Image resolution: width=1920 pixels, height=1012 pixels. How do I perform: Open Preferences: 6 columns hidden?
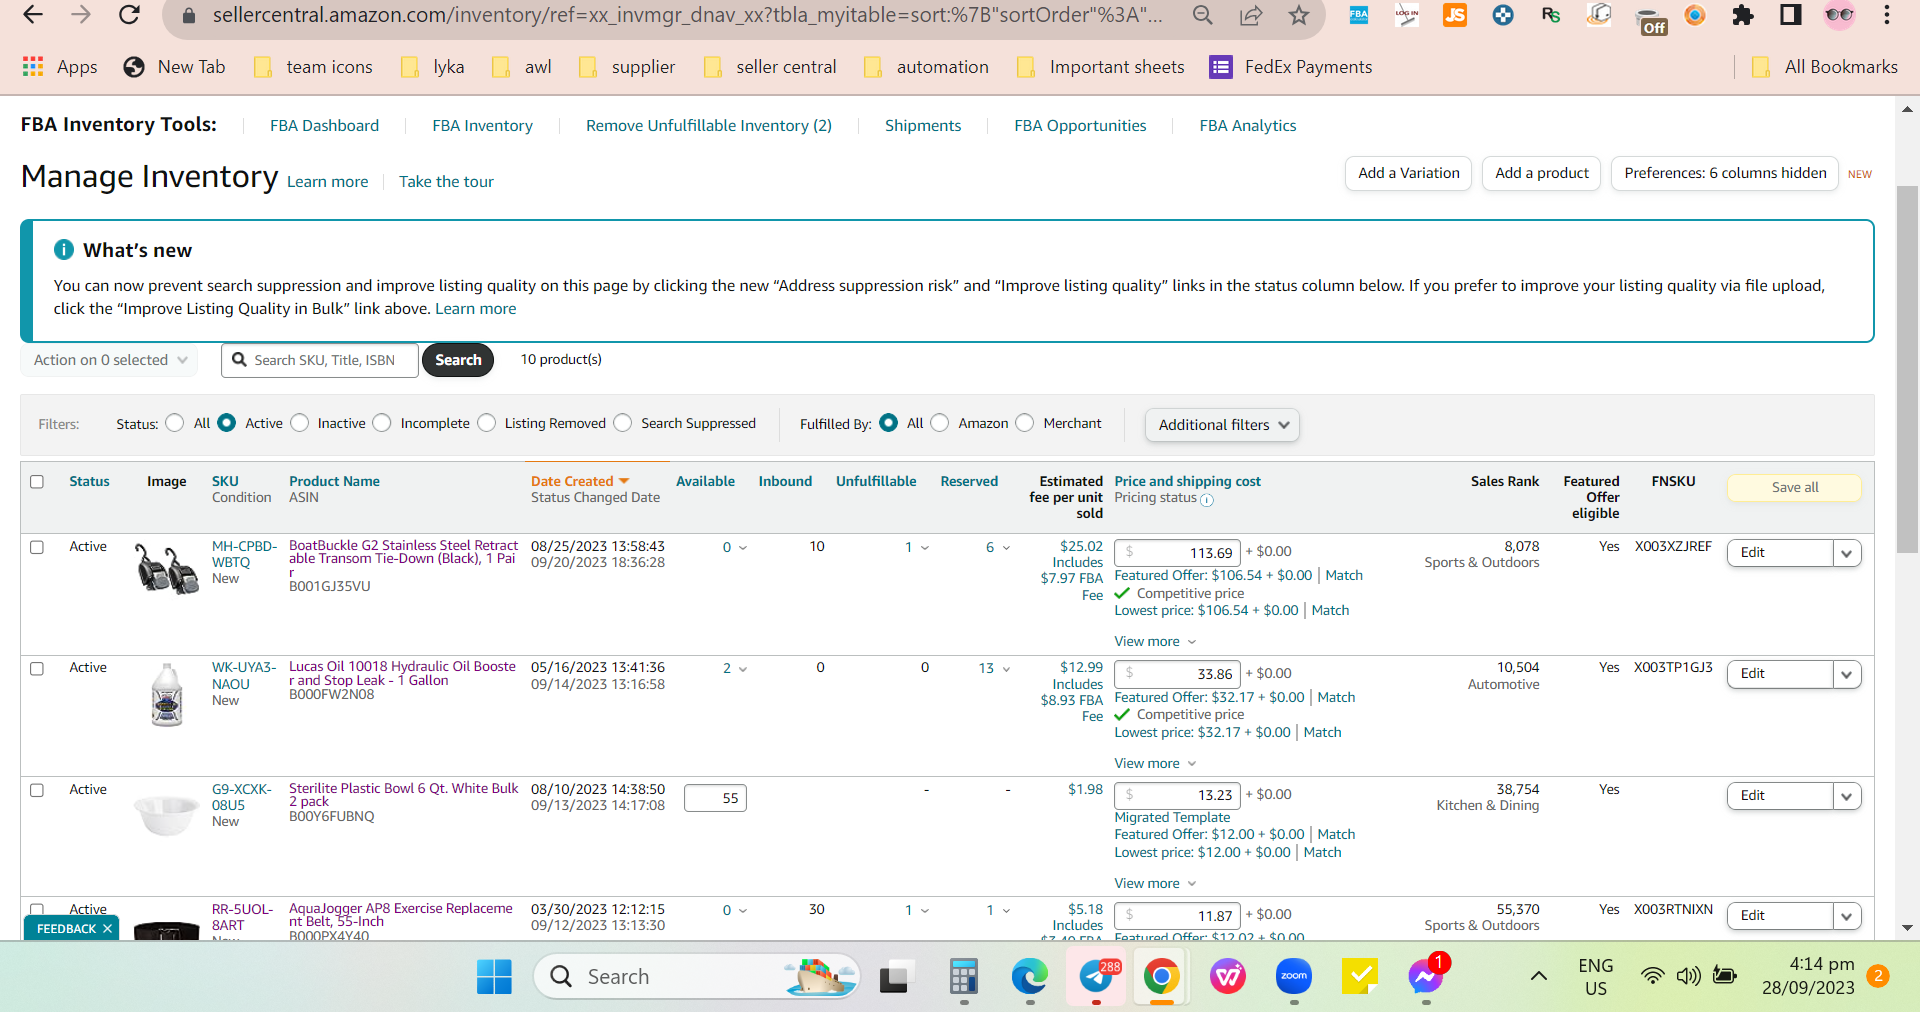(1725, 173)
